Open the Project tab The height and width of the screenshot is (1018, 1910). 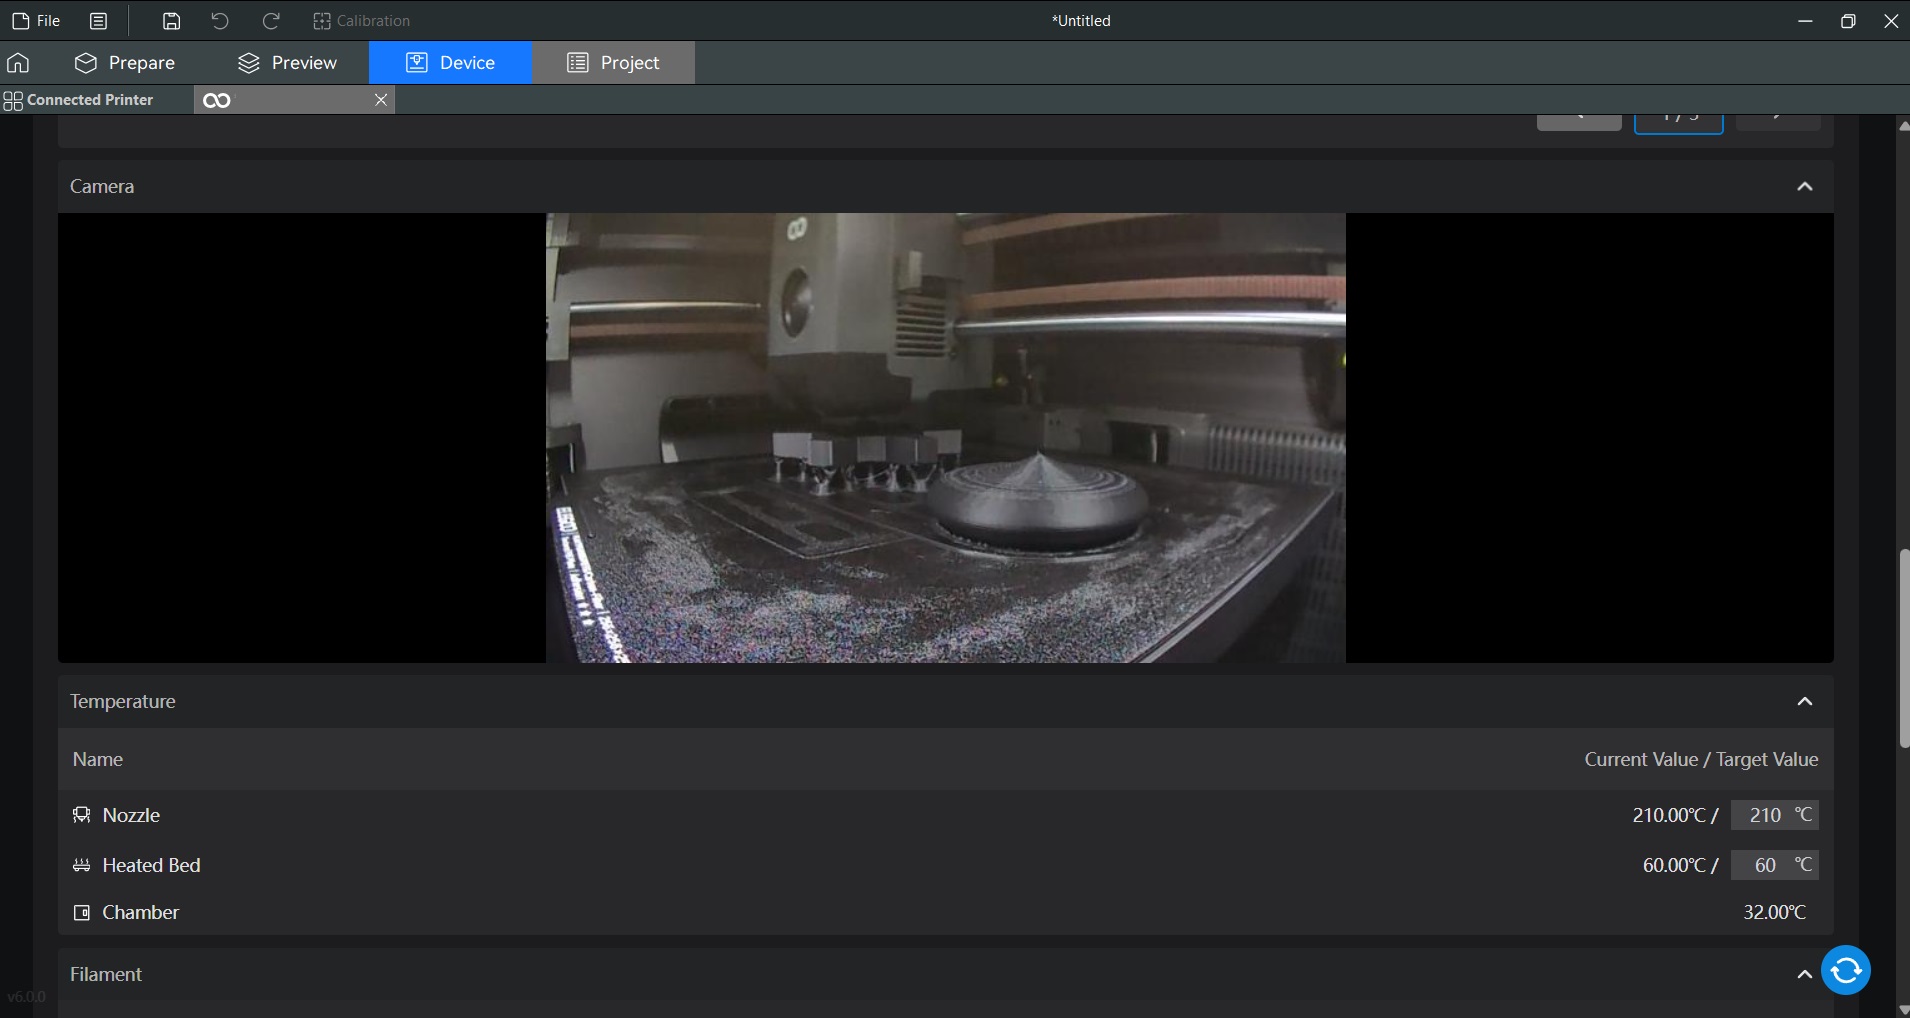point(613,63)
